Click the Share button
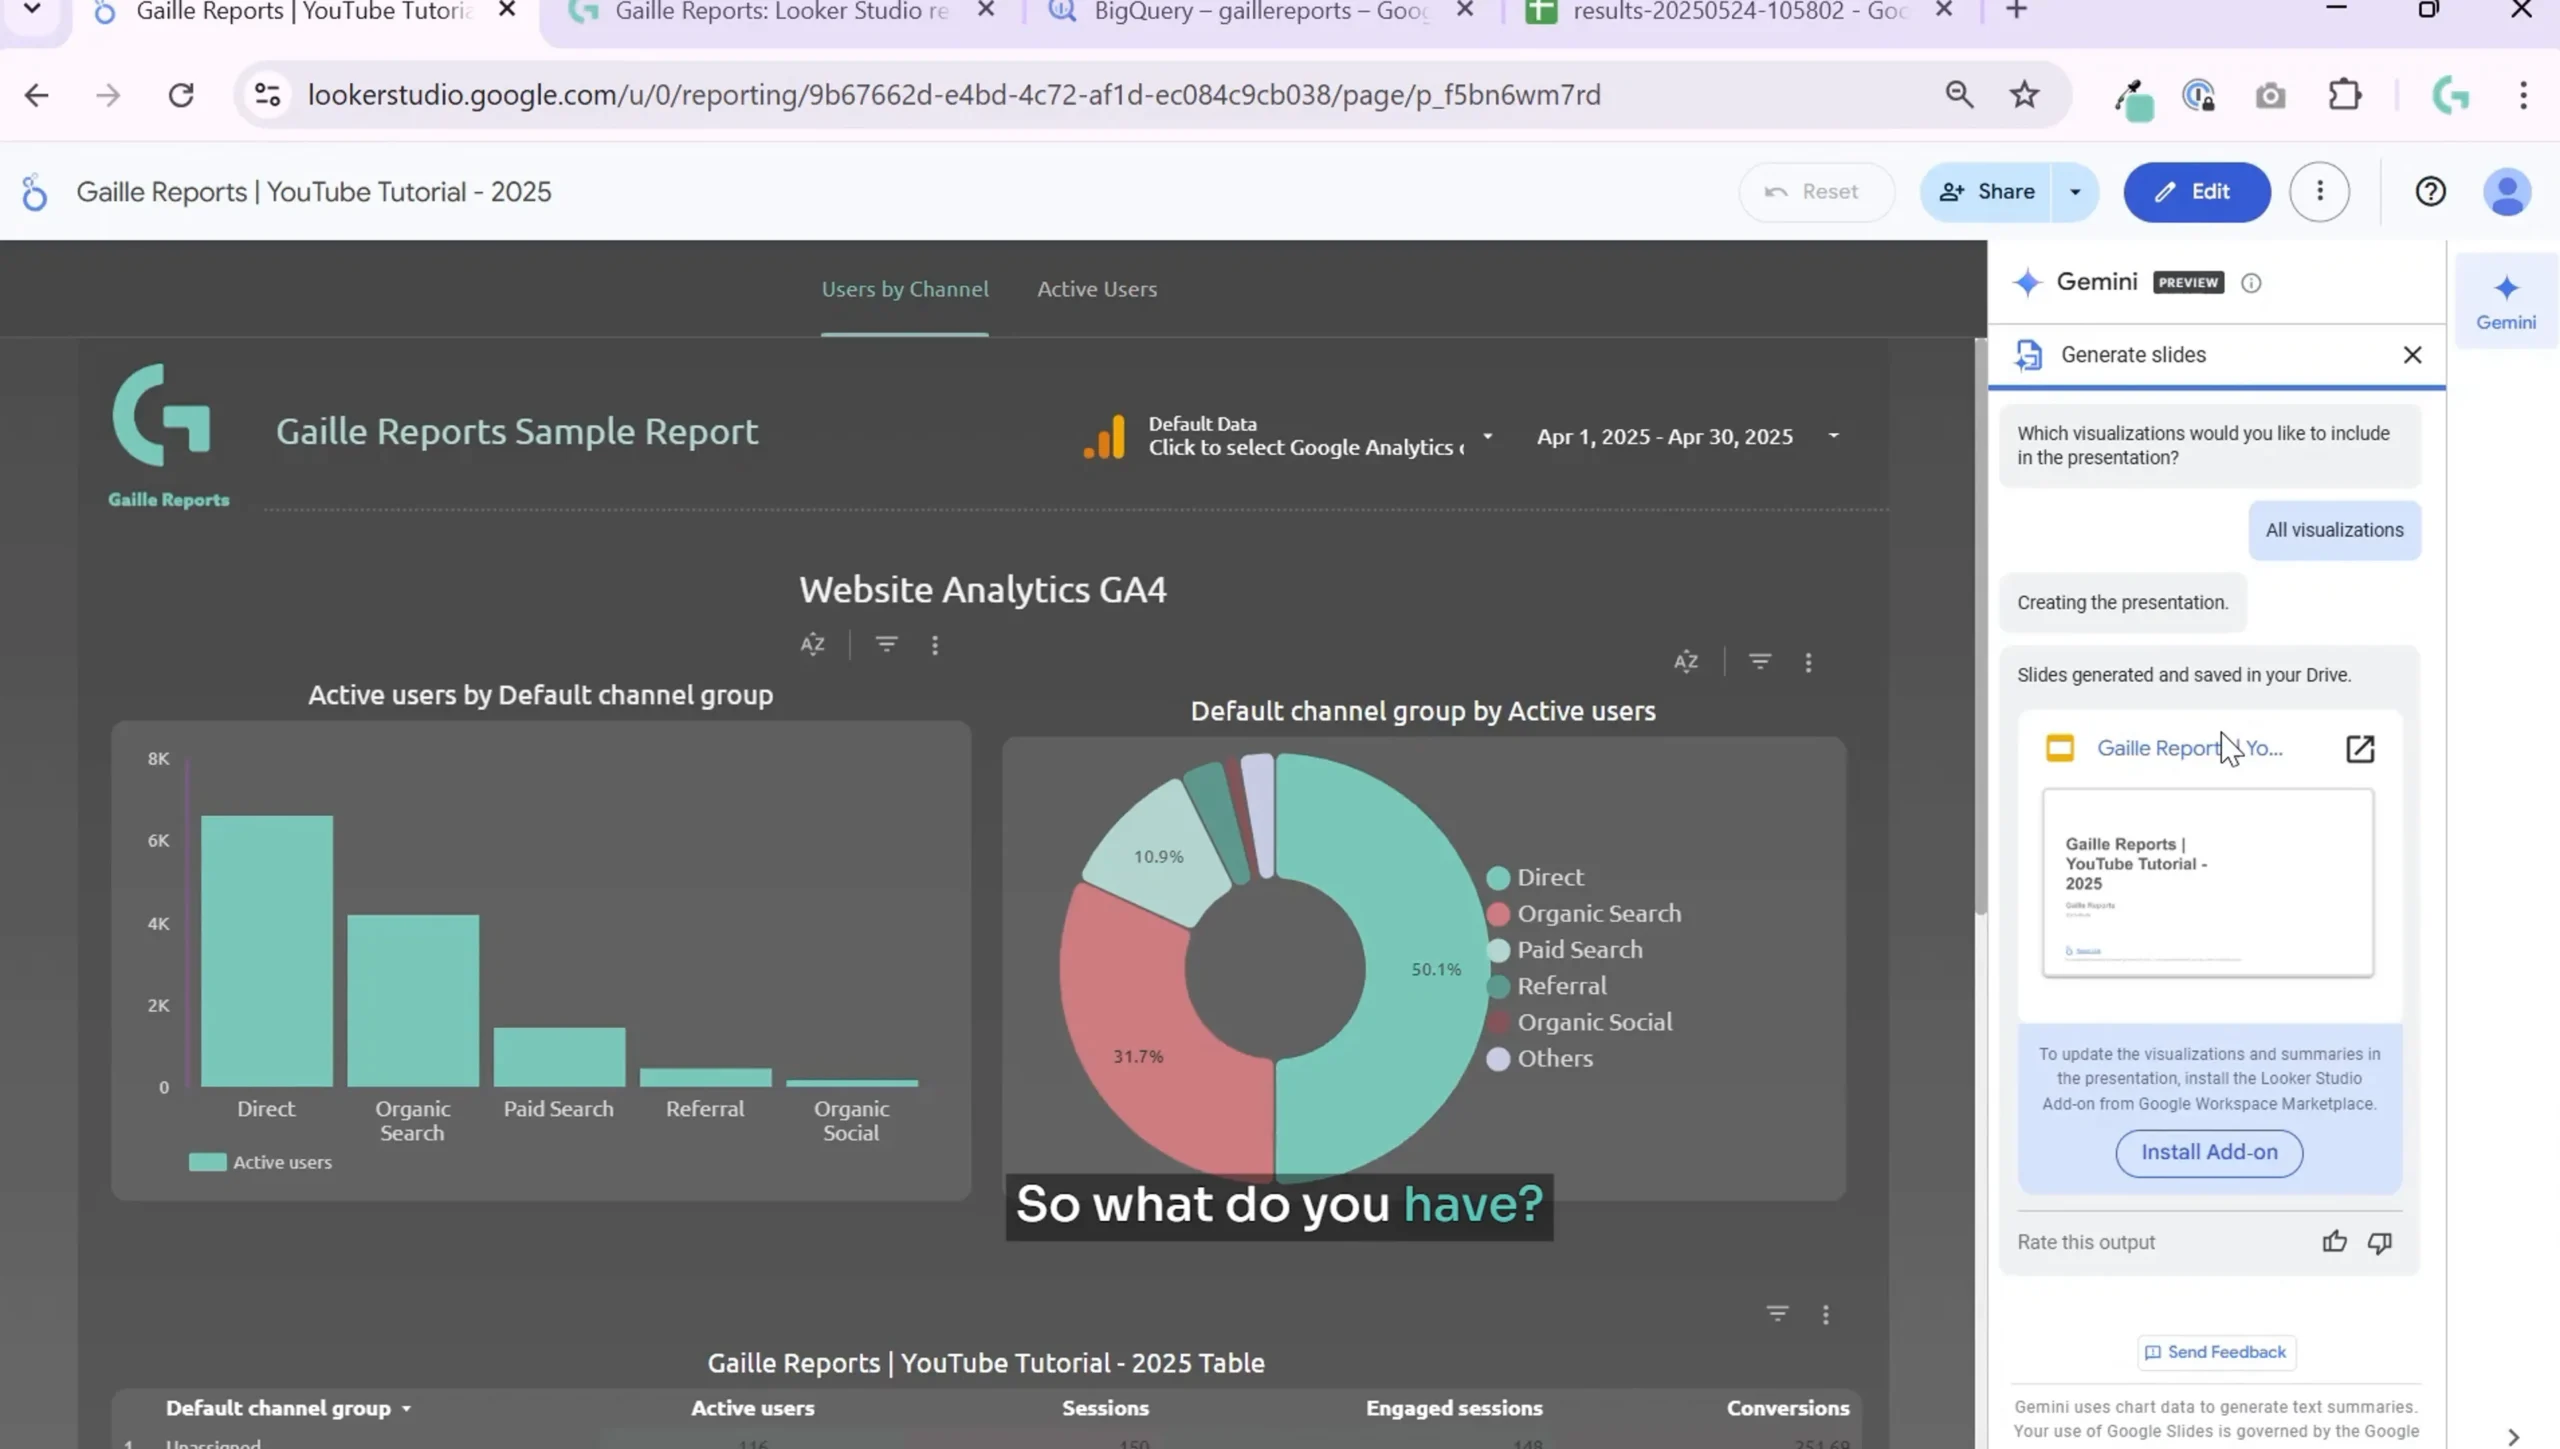This screenshot has height=1449, width=2560. coord(1986,192)
